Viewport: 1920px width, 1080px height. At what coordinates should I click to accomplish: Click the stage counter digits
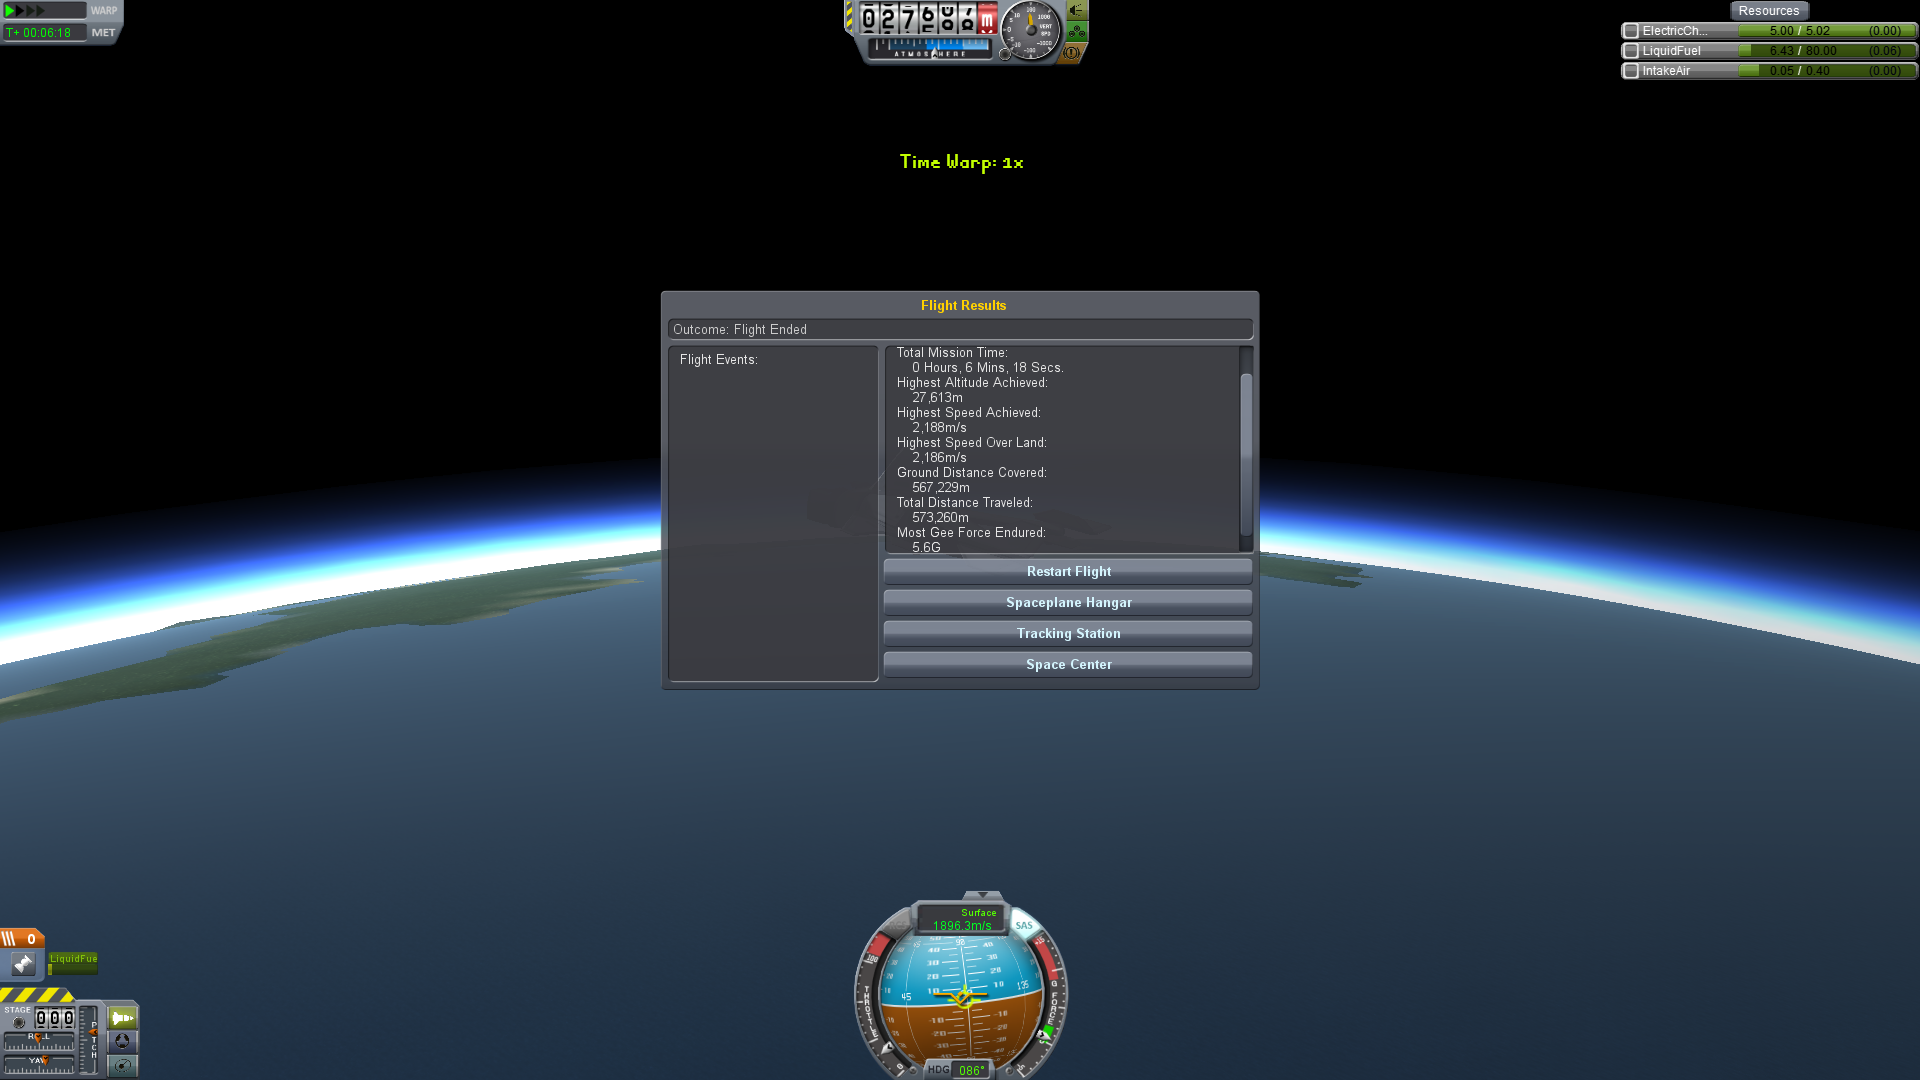(55, 1018)
